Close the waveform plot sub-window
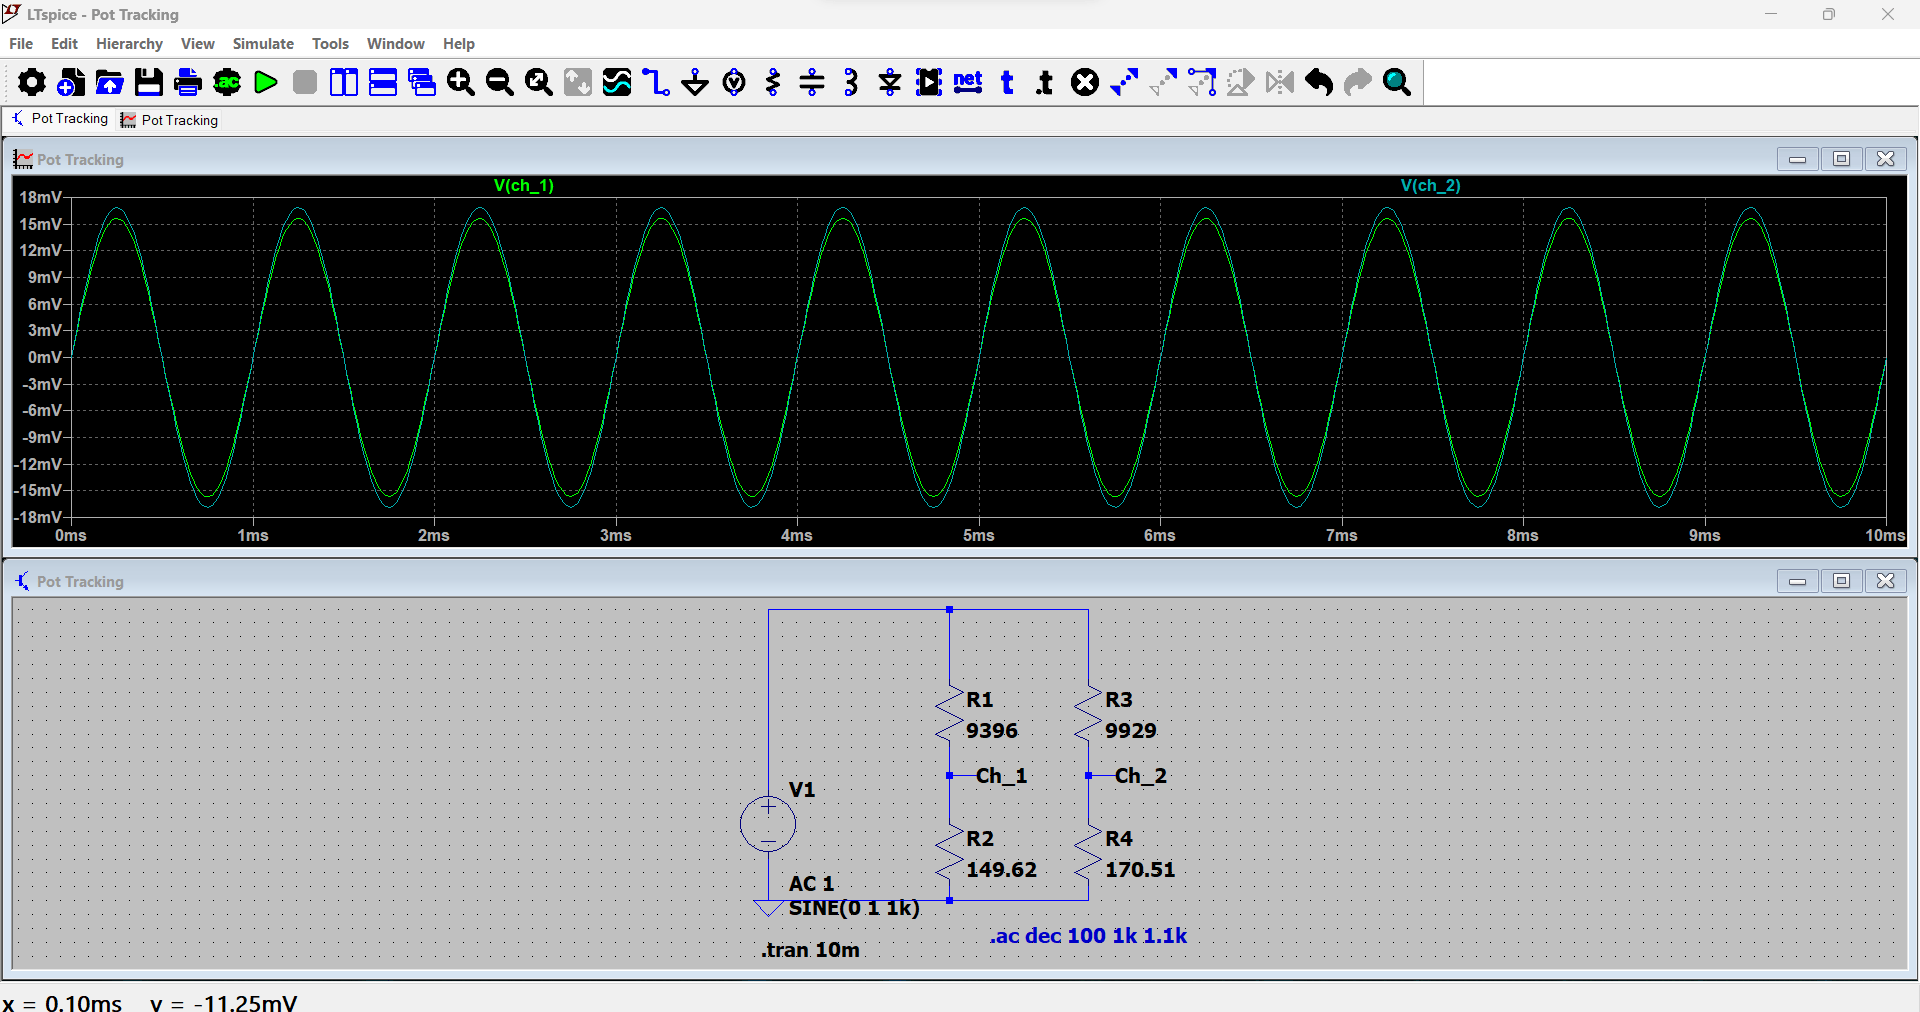Screen dimensions: 1920x1012 point(1885,159)
